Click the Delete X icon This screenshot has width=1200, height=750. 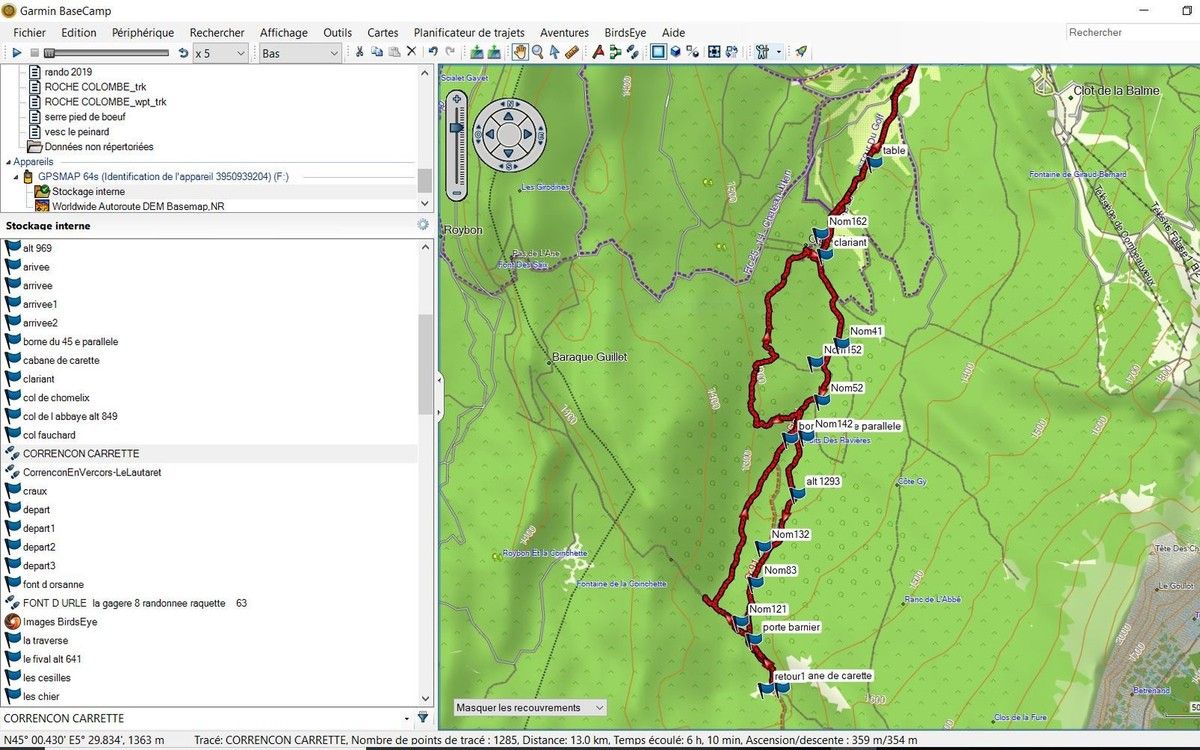(411, 53)
